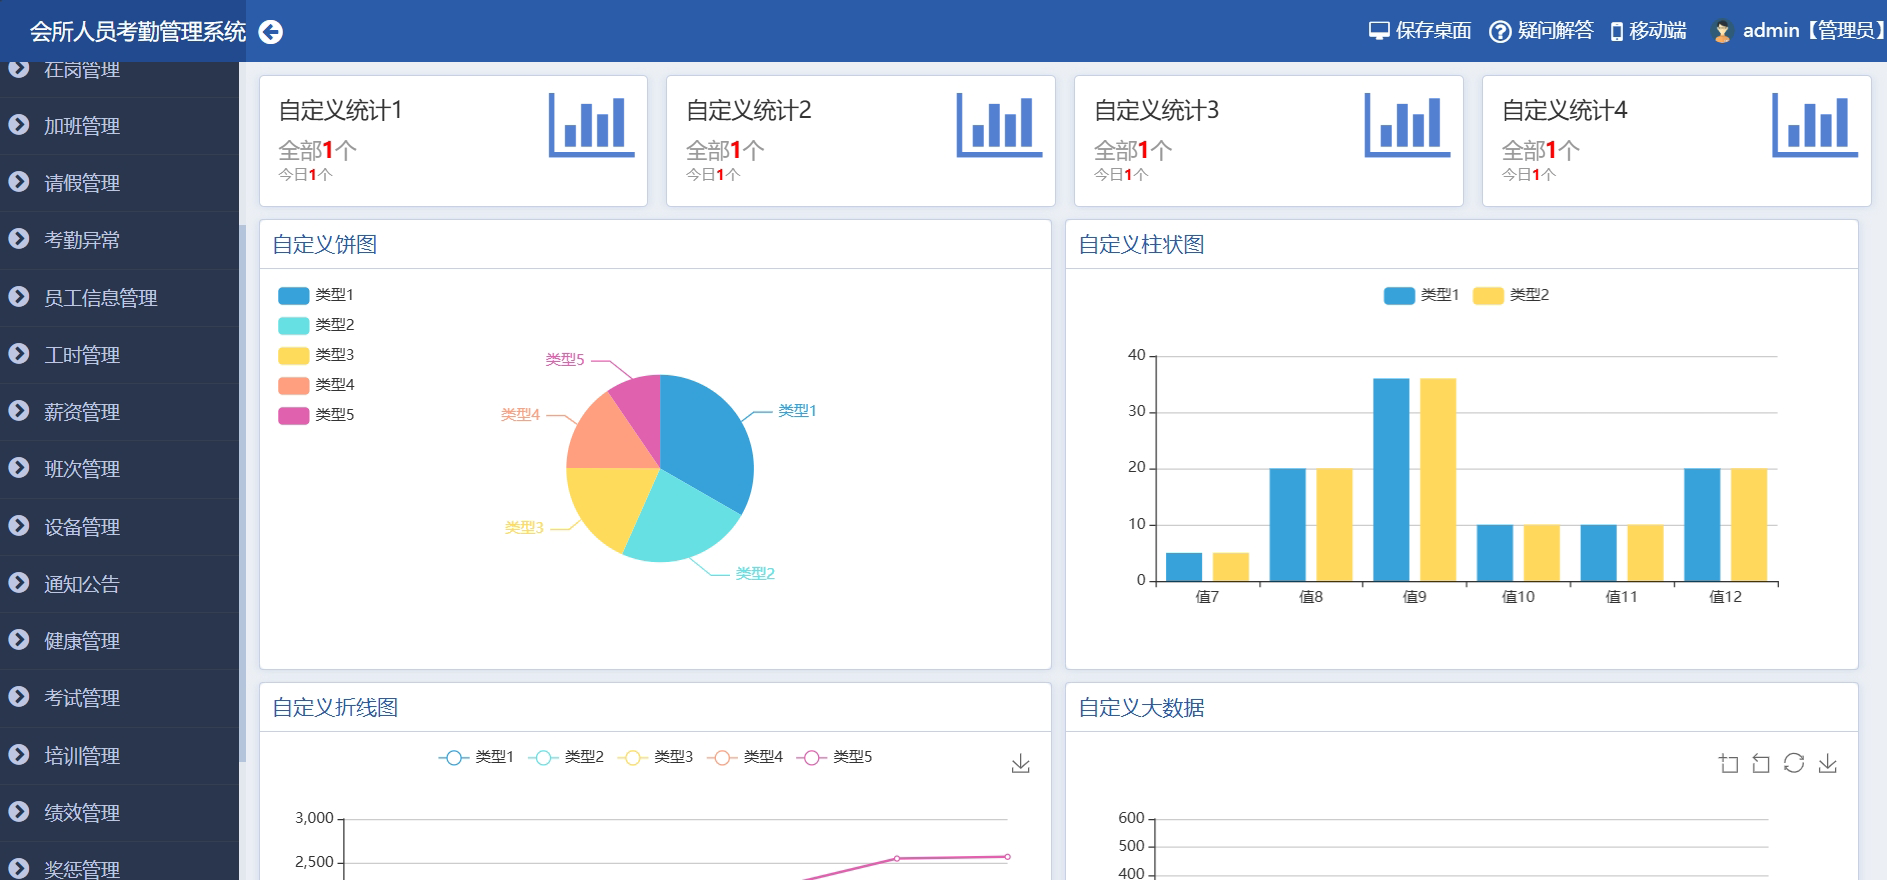Click the arrow icon beside 加班管理
This screenshot has height=880, width=1887.
tap(18, 125)
